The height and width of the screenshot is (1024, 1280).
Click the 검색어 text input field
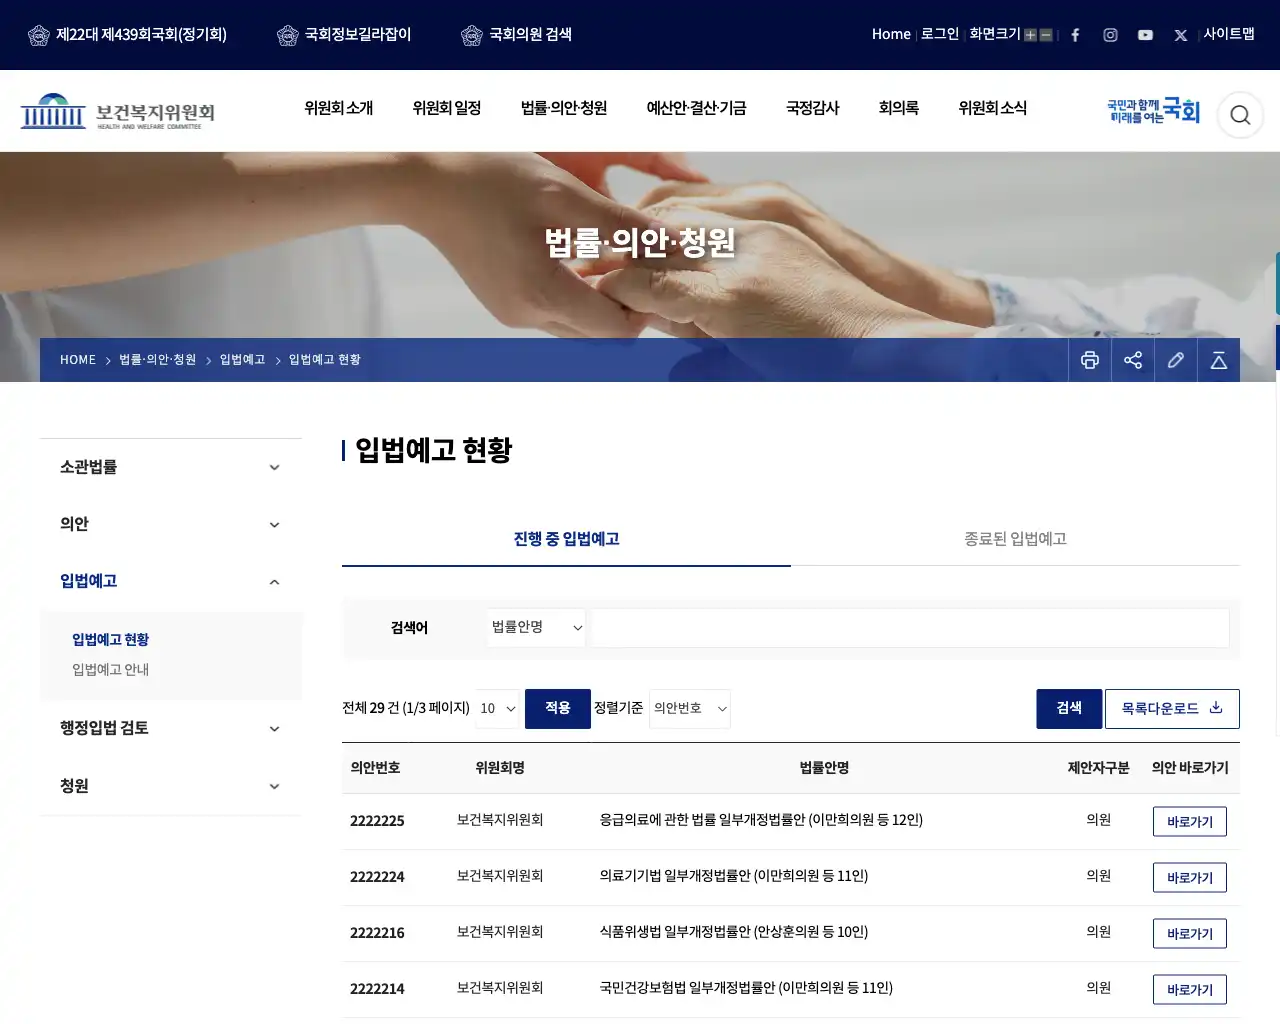pyautogui.click(x=910, y=628)
